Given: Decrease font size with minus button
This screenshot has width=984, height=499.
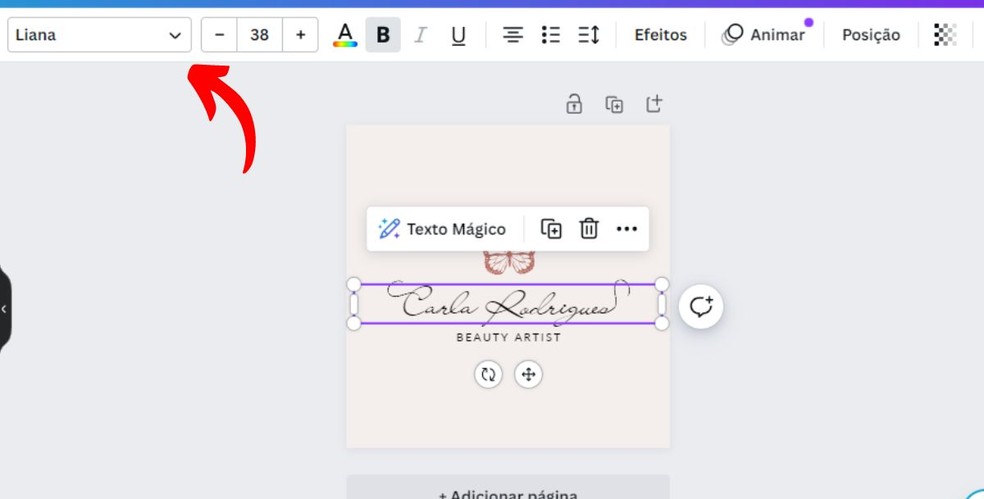Looking at the screenshot, I should [219, 35].
